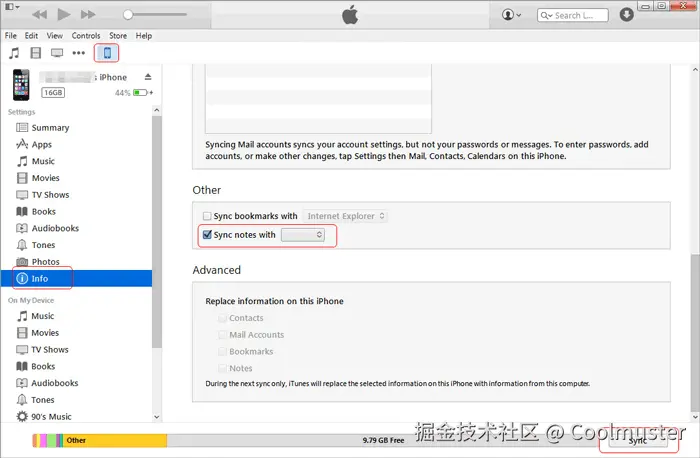This screenshot has width=700, height=458.
Task: Open the window layout menu icon
Action: (x=12, y=7)
